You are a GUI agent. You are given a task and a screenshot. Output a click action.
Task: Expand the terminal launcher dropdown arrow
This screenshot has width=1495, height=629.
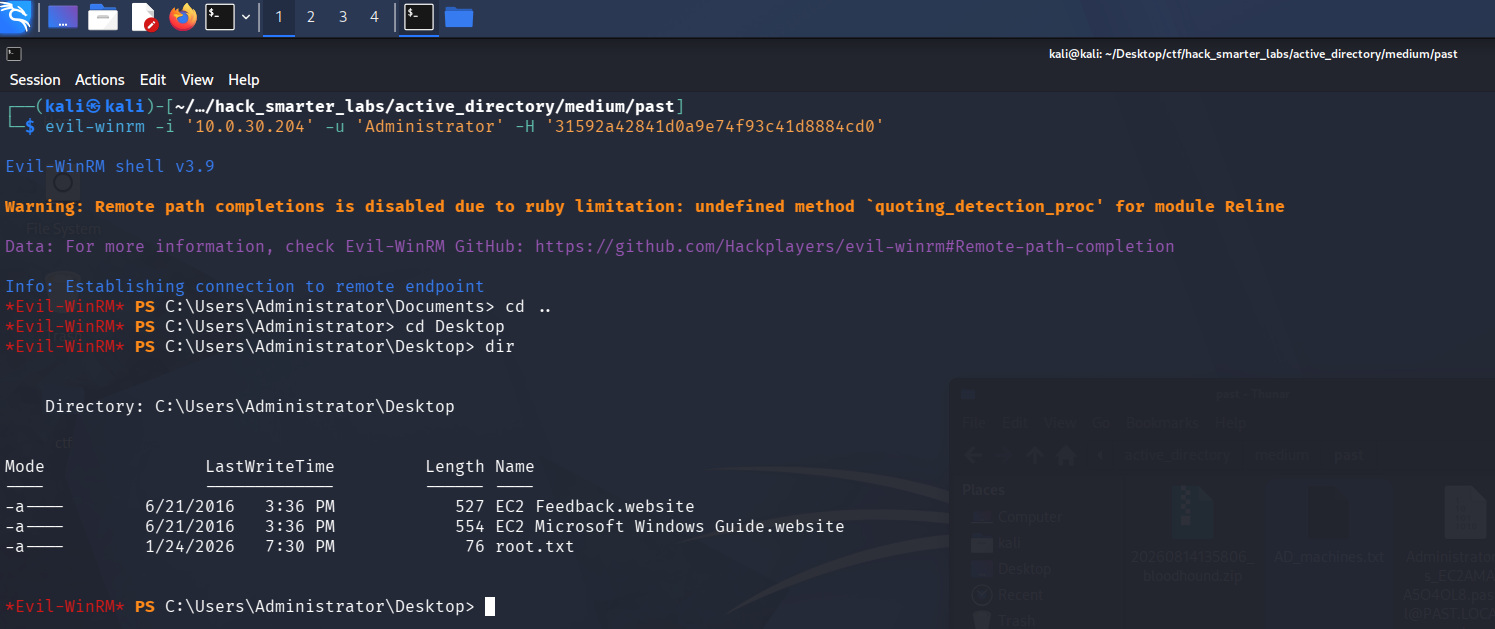tap(245, 17)
